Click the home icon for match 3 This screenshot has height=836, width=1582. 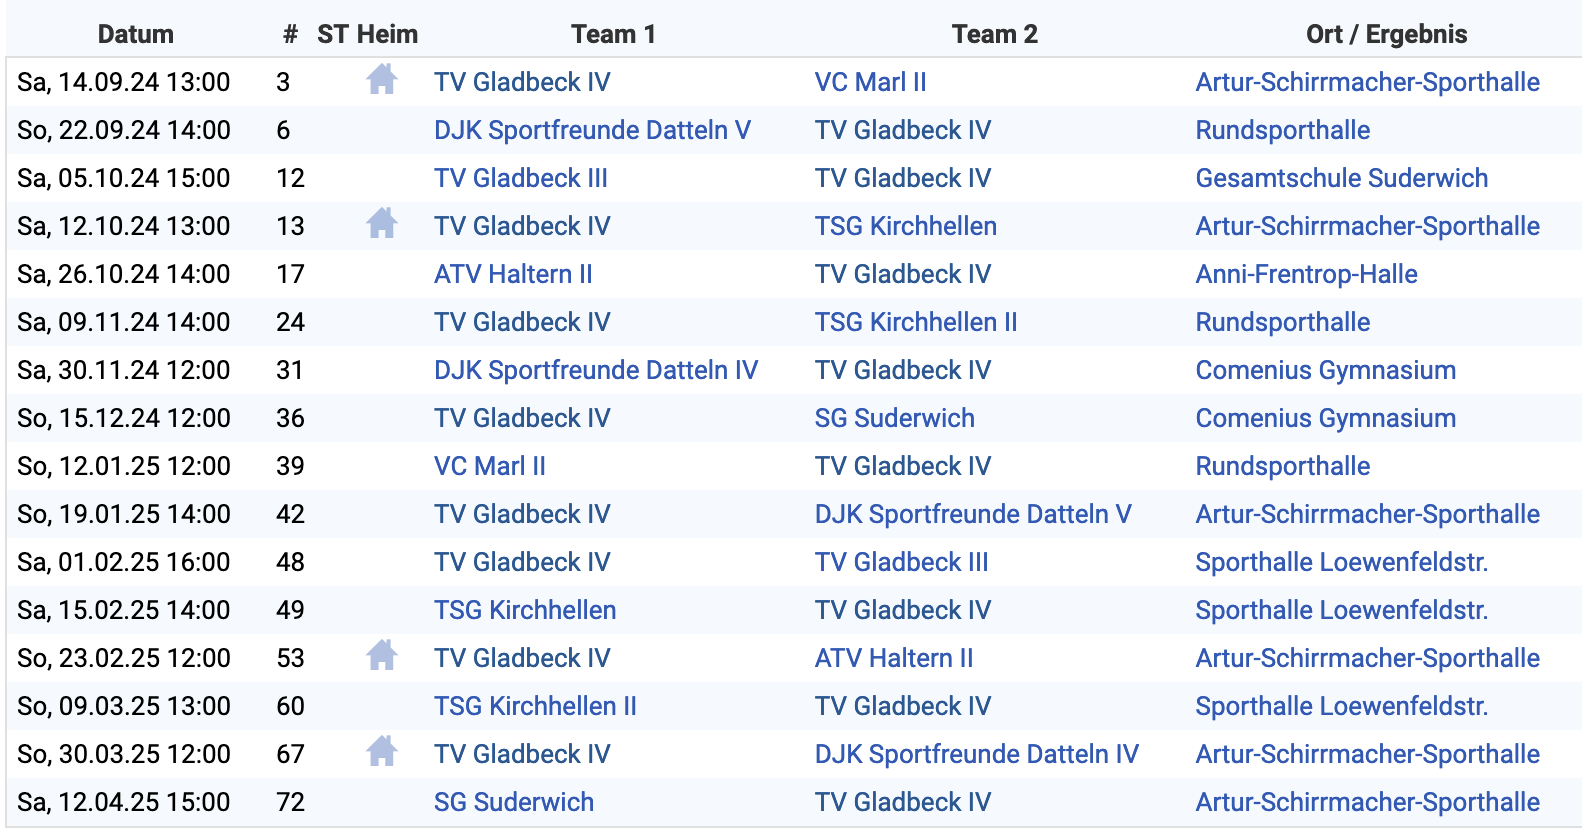(381, 79)
